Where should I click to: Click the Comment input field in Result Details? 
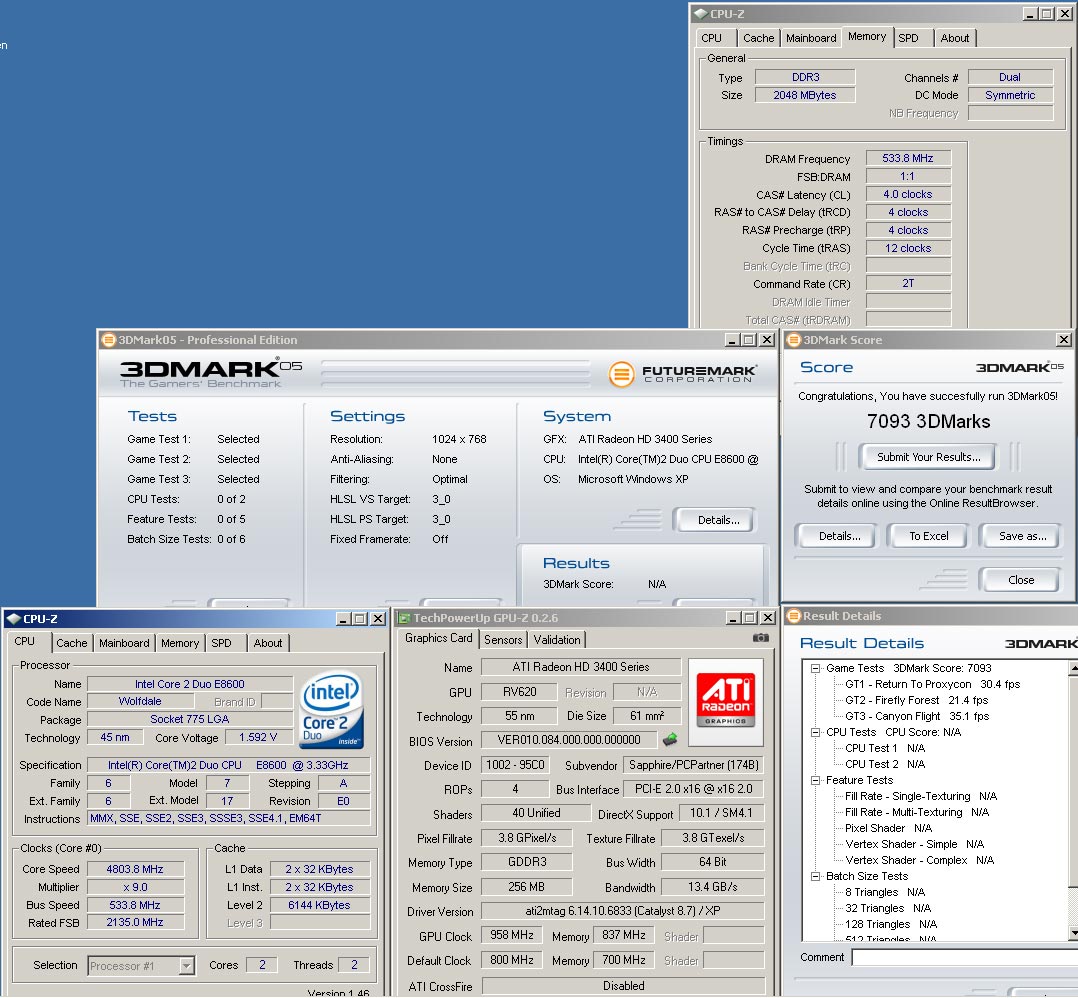(x=964, y=957)
